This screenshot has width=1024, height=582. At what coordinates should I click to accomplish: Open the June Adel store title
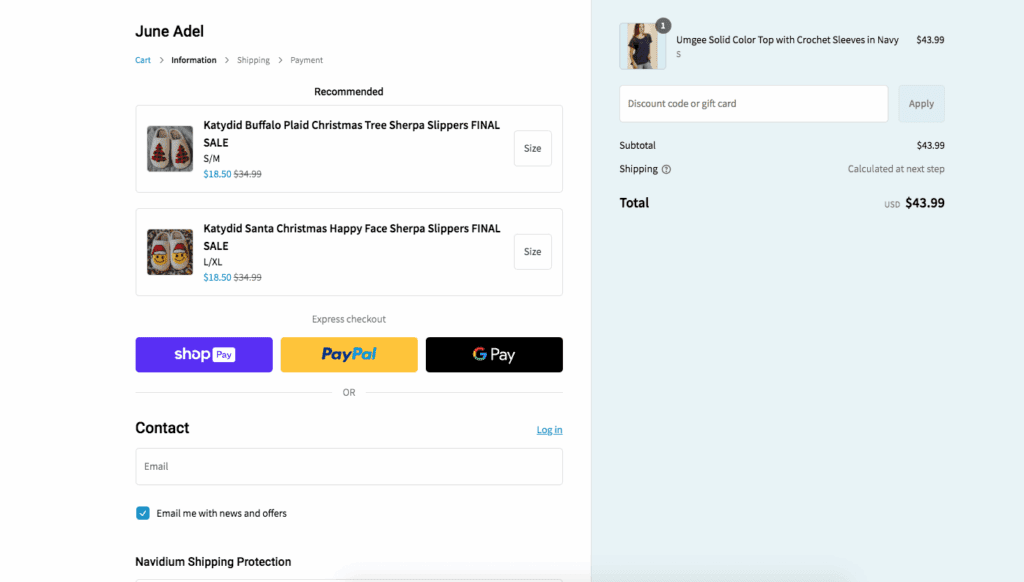tap(170, 31)
